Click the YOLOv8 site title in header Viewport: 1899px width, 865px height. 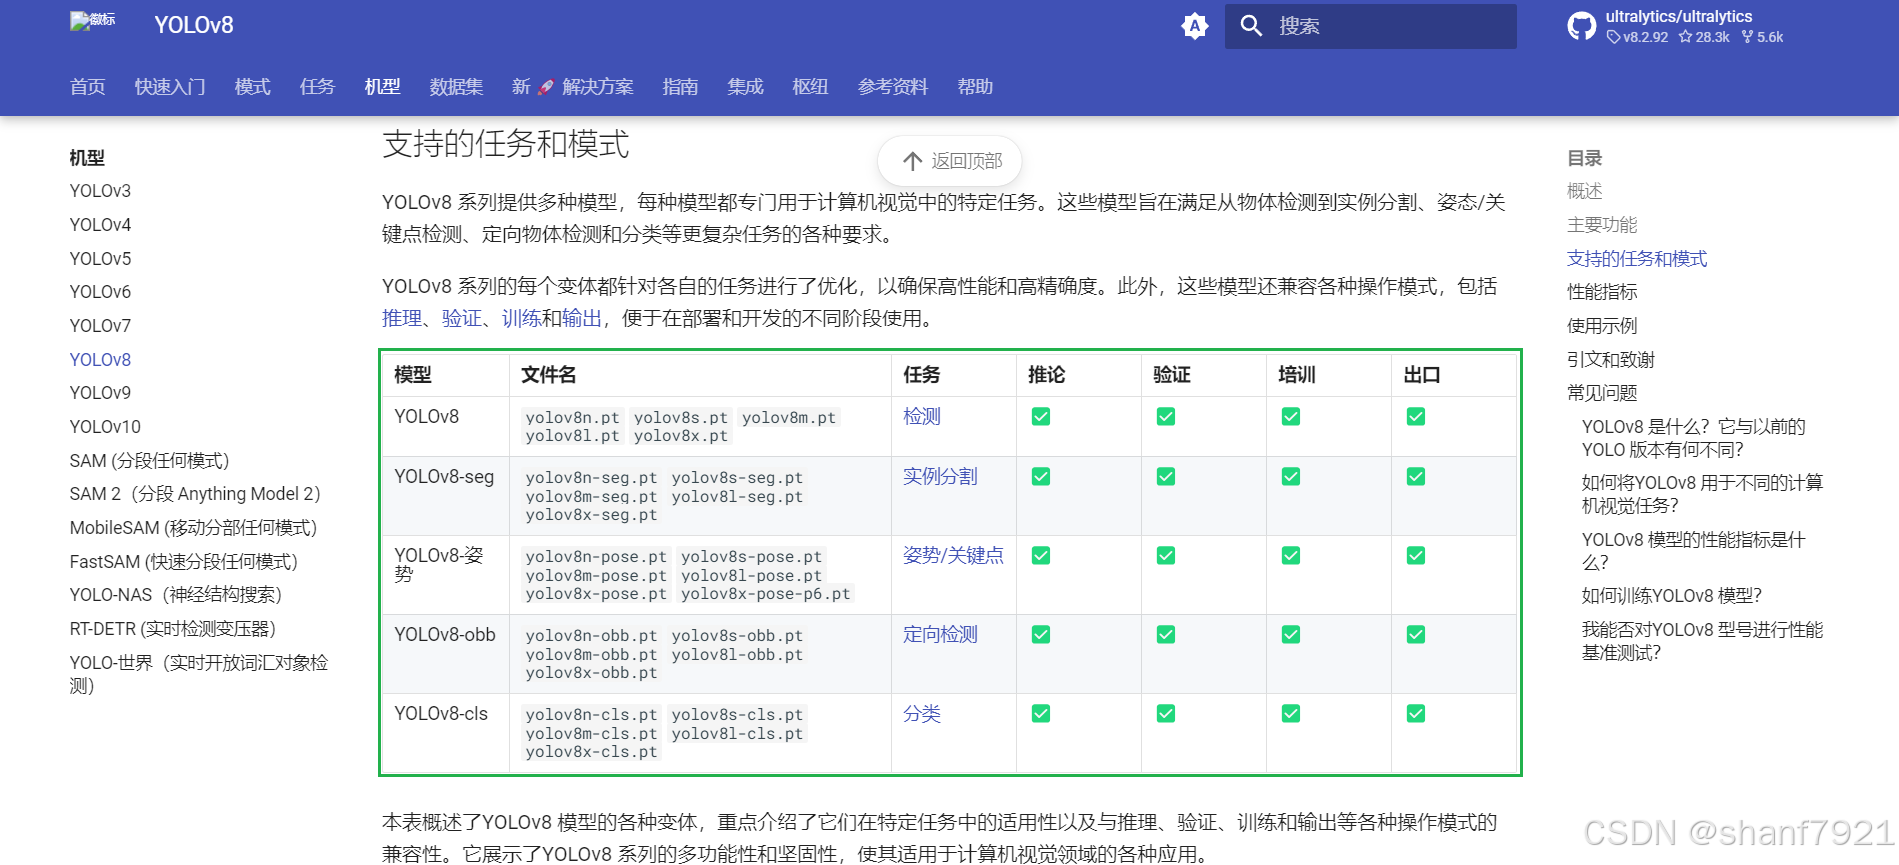coord(193,26)
